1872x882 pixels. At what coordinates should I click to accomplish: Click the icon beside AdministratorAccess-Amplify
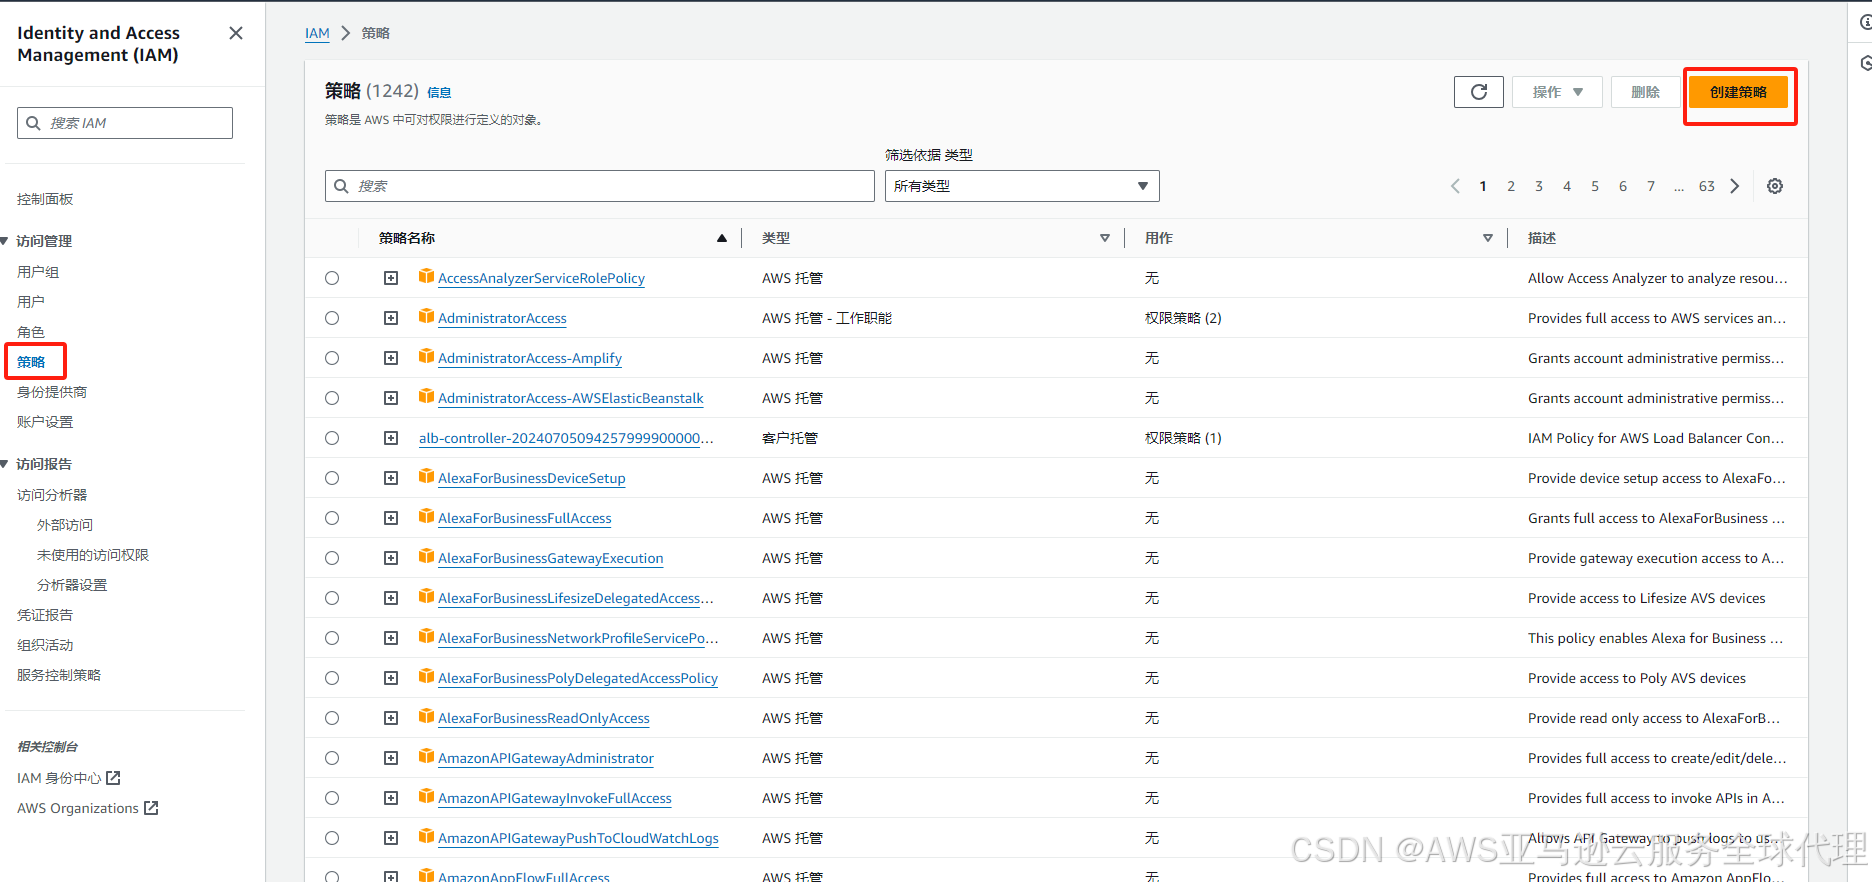[x=426, y=357]
